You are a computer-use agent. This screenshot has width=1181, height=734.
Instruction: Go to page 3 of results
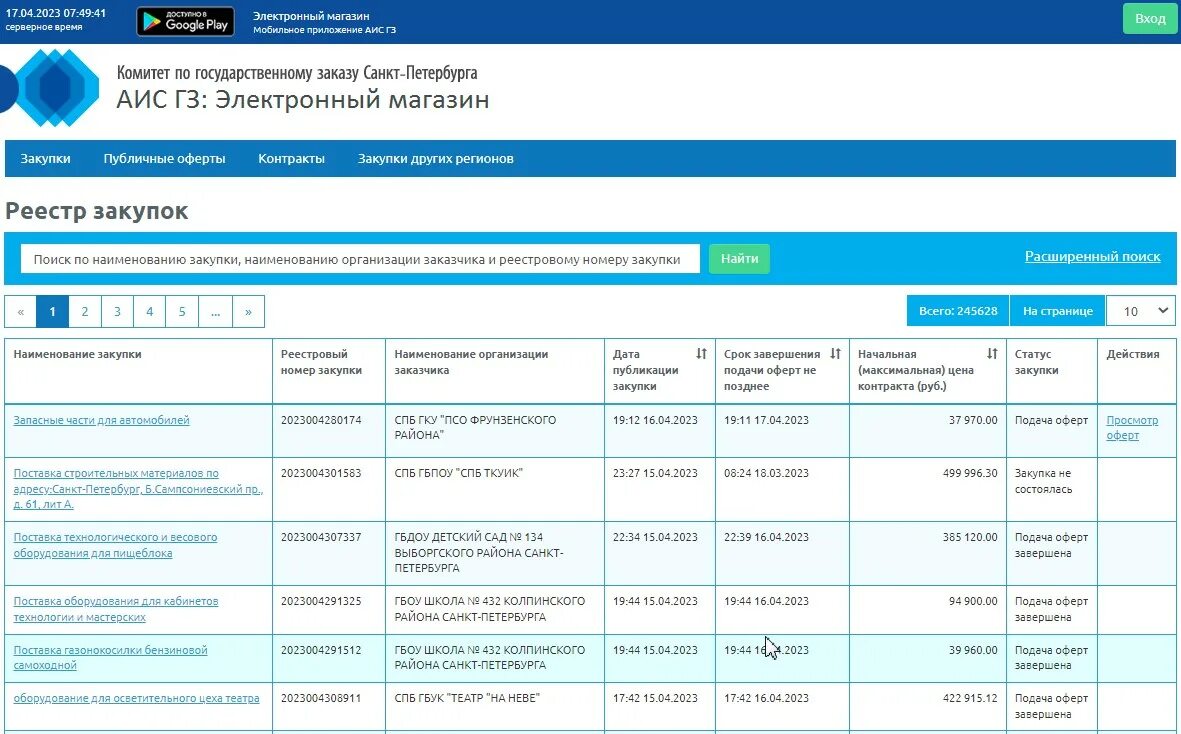(x=117, y=312)
